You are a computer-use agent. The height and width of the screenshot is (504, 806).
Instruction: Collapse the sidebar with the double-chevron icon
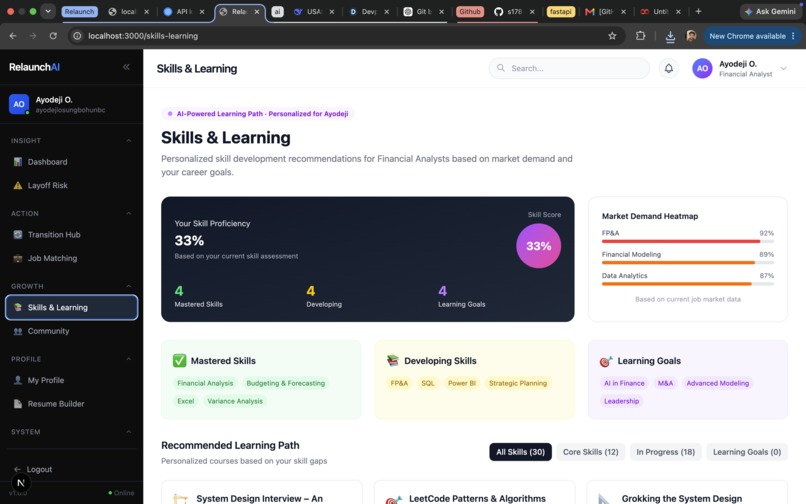[x=126, y=67]
